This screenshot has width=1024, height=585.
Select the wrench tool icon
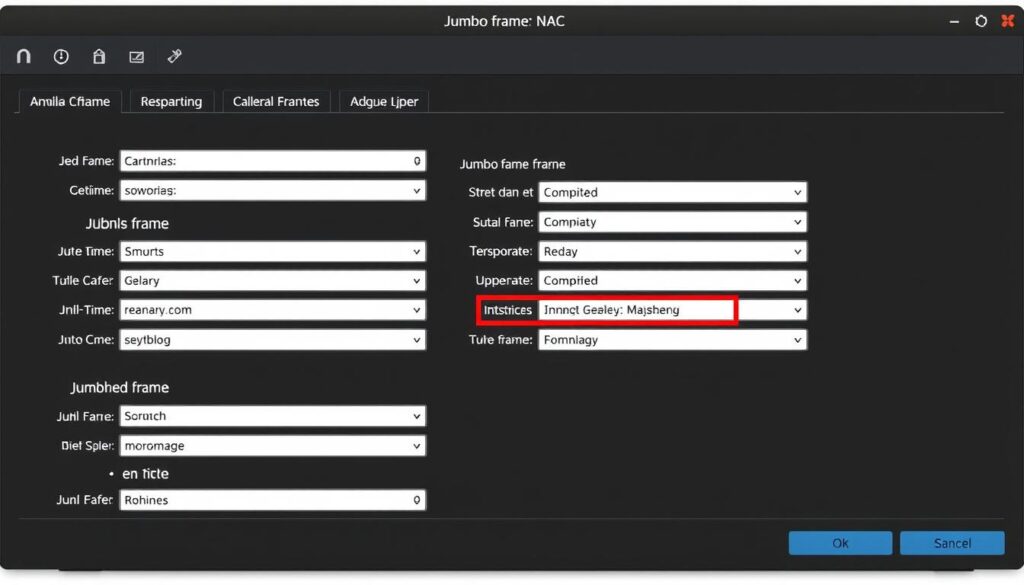coord(175,56)
